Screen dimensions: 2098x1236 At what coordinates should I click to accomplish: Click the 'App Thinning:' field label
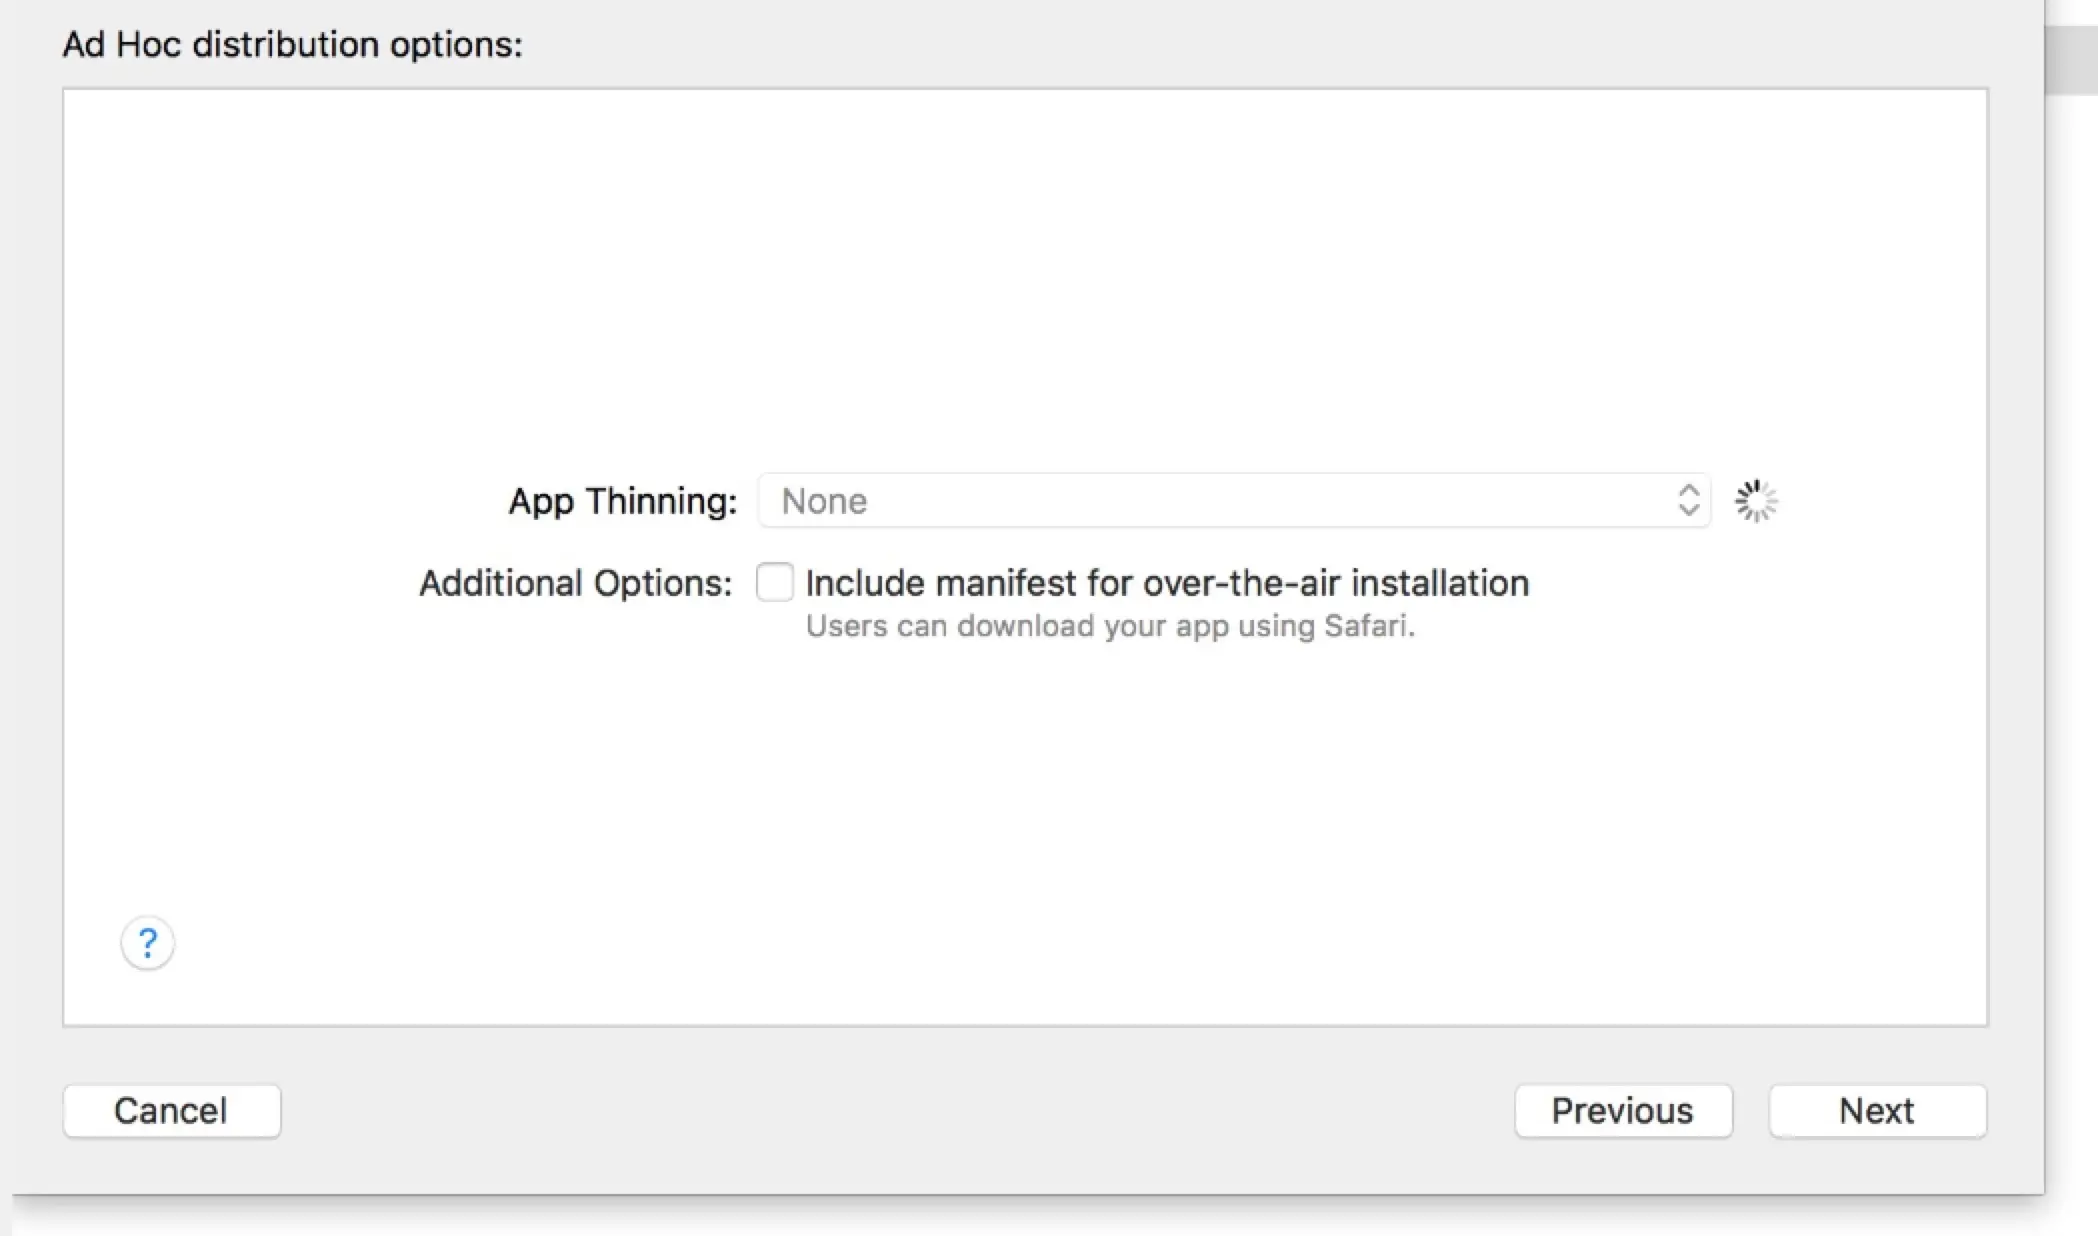[622, 501]
